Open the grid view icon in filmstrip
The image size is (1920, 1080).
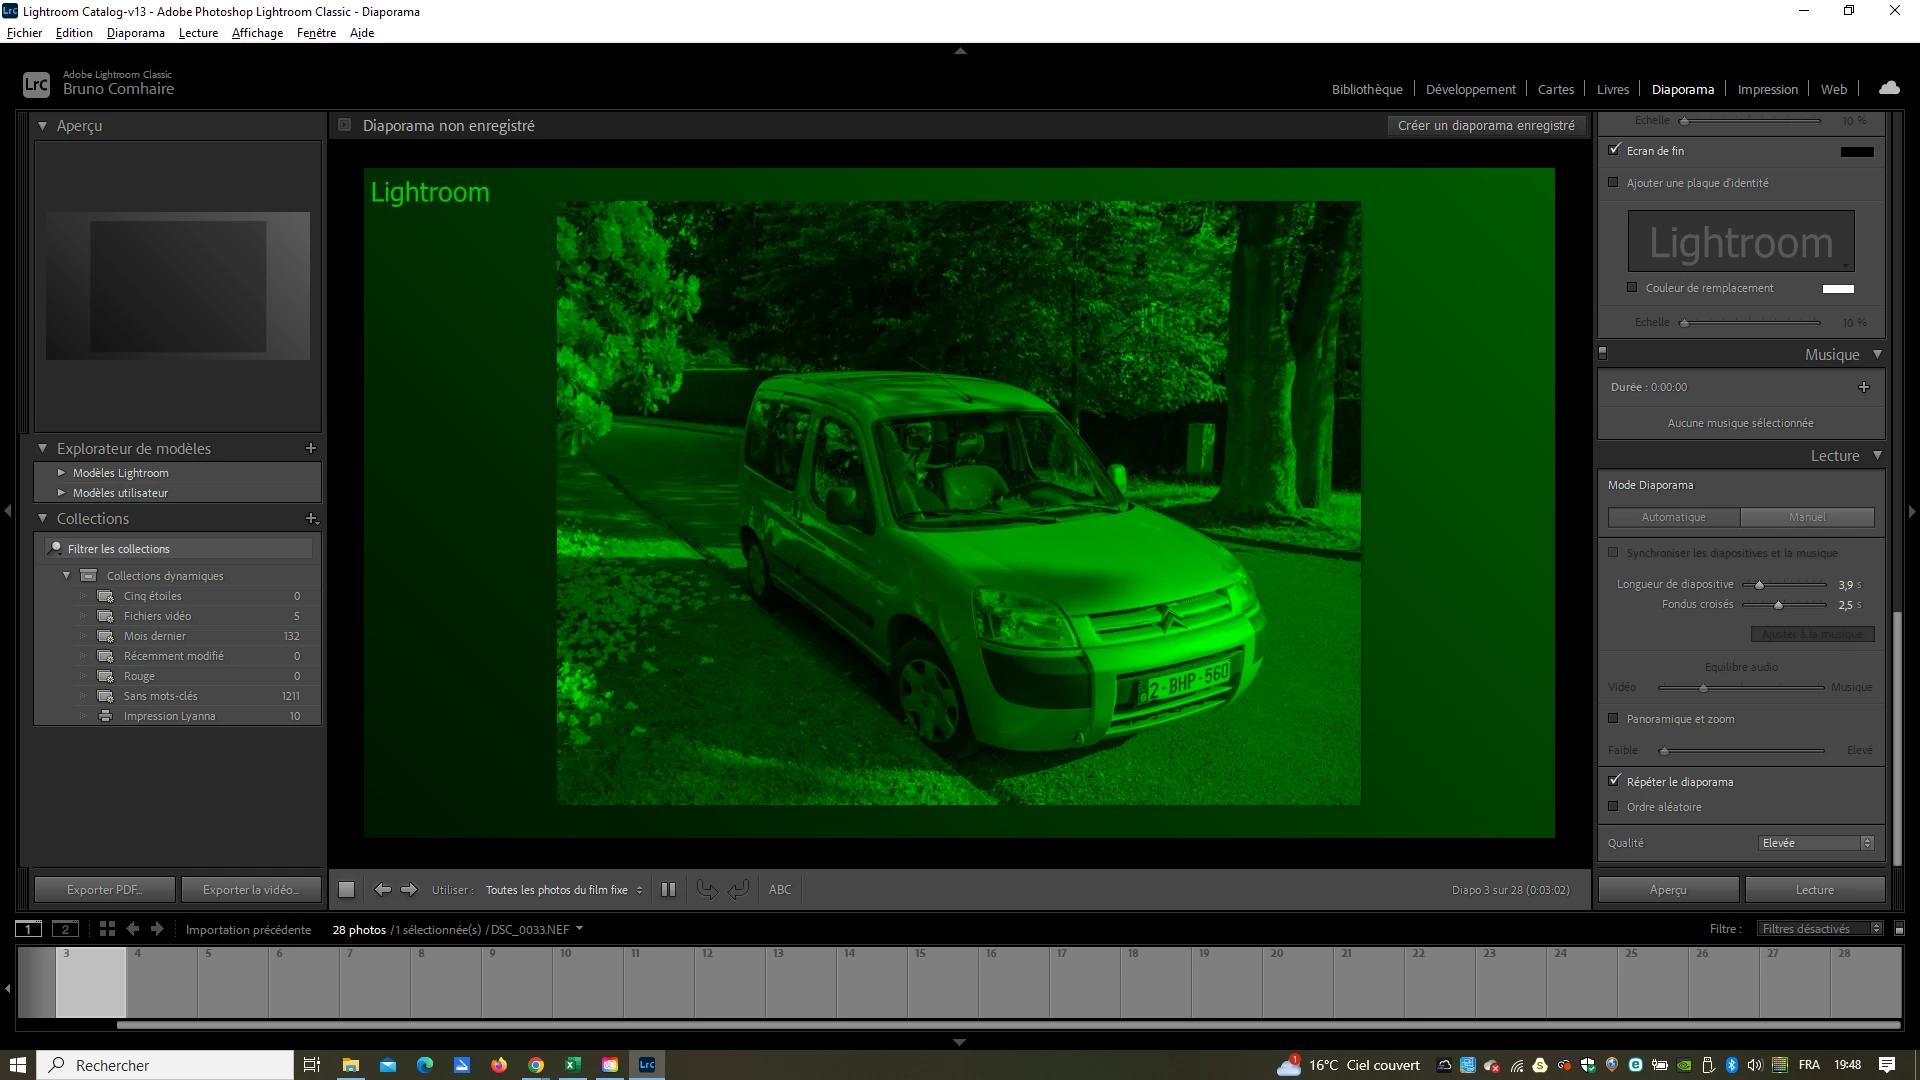click(x=107, y=929)
